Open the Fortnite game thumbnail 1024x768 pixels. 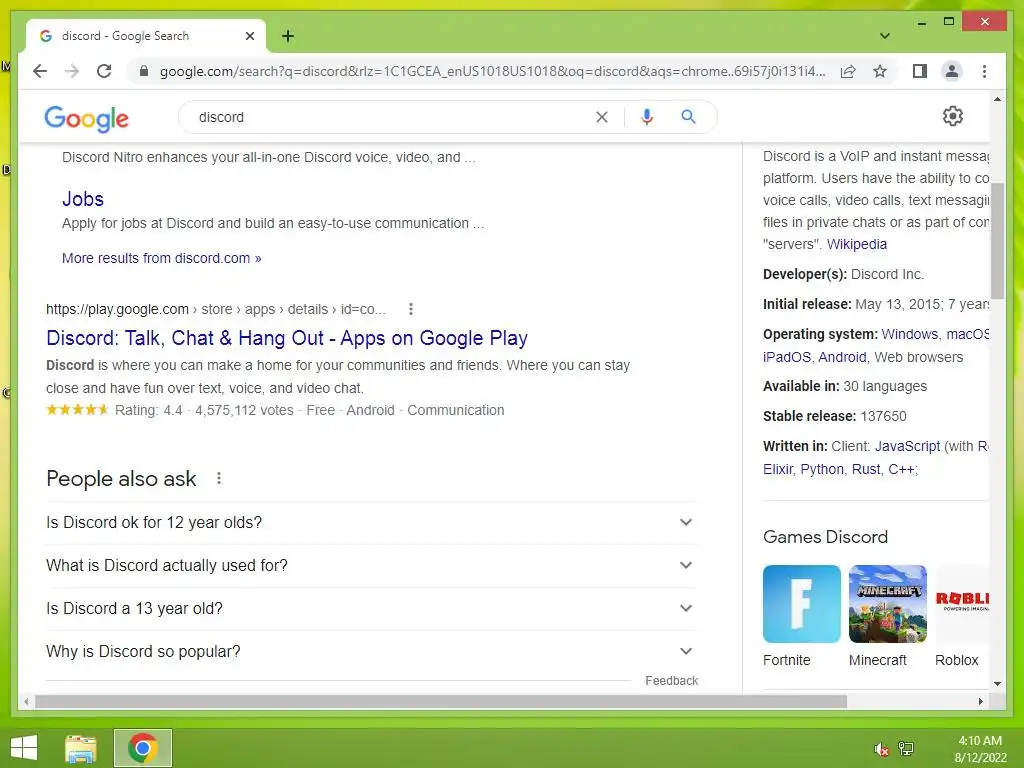coord(801,604)
